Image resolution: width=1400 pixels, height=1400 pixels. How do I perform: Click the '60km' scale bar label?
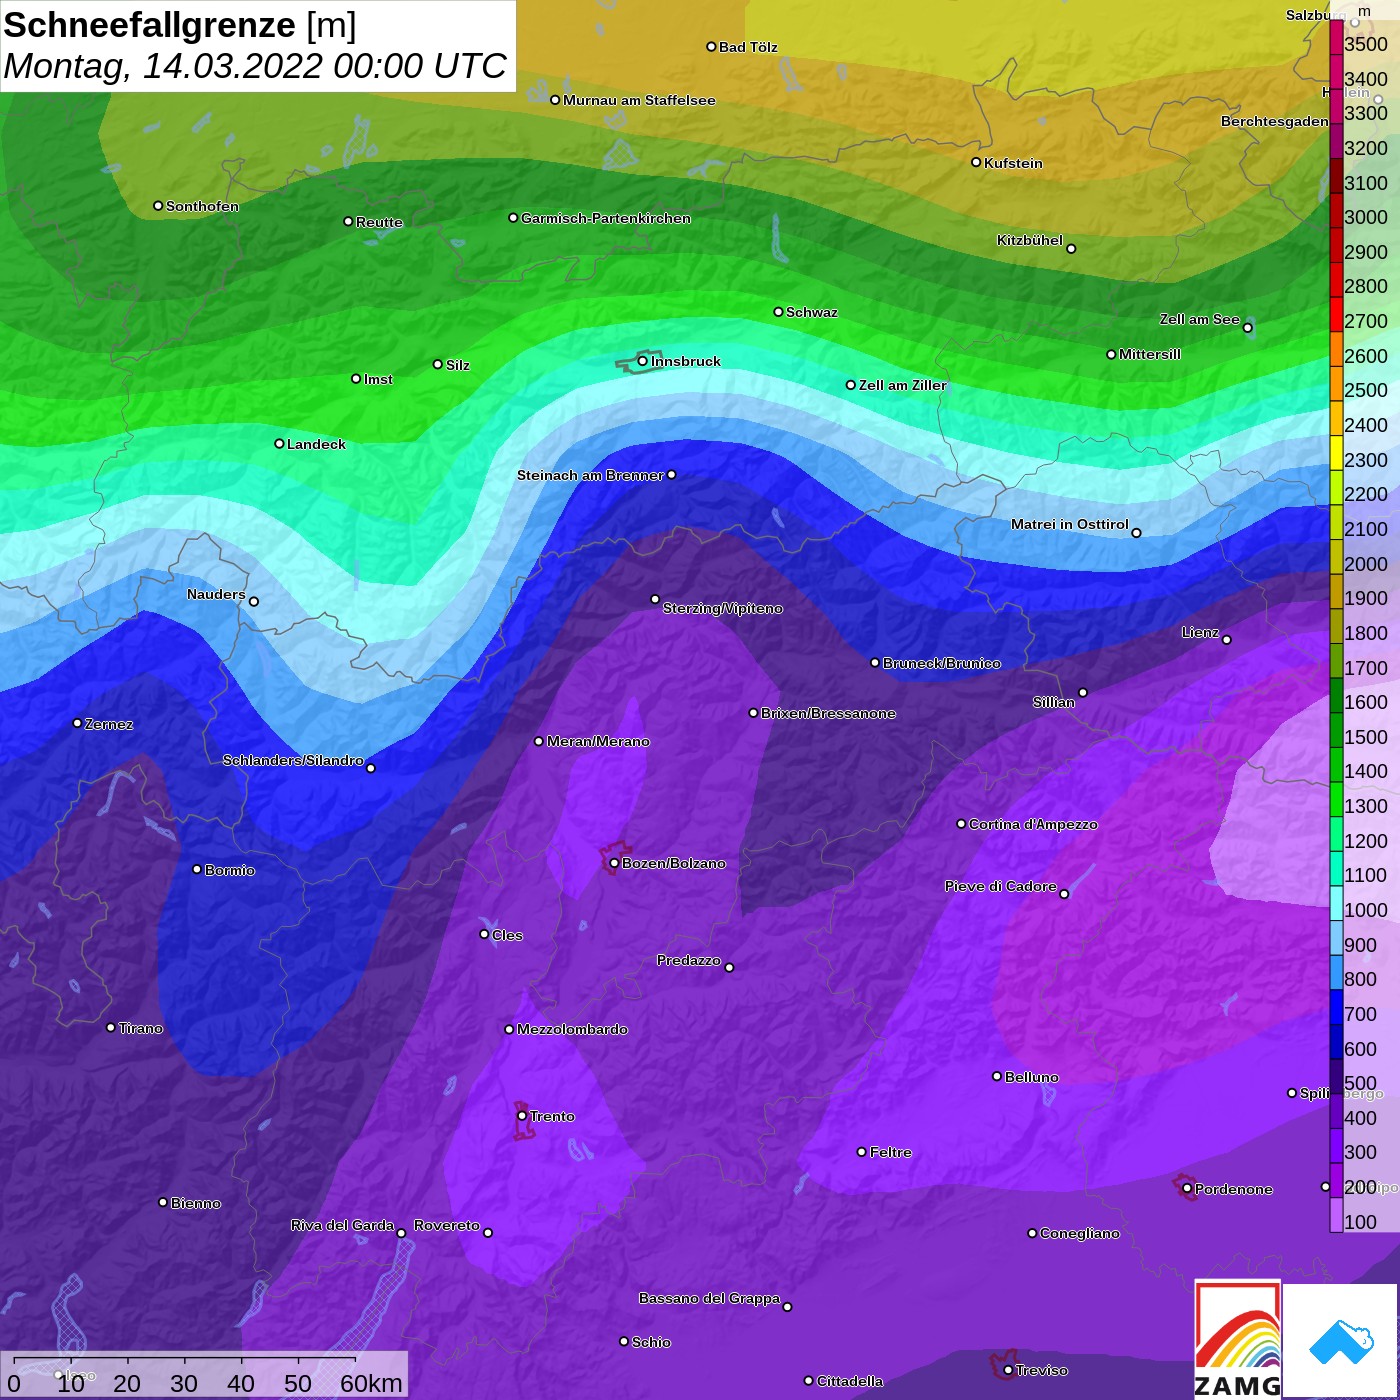(x=371, y=1383)
